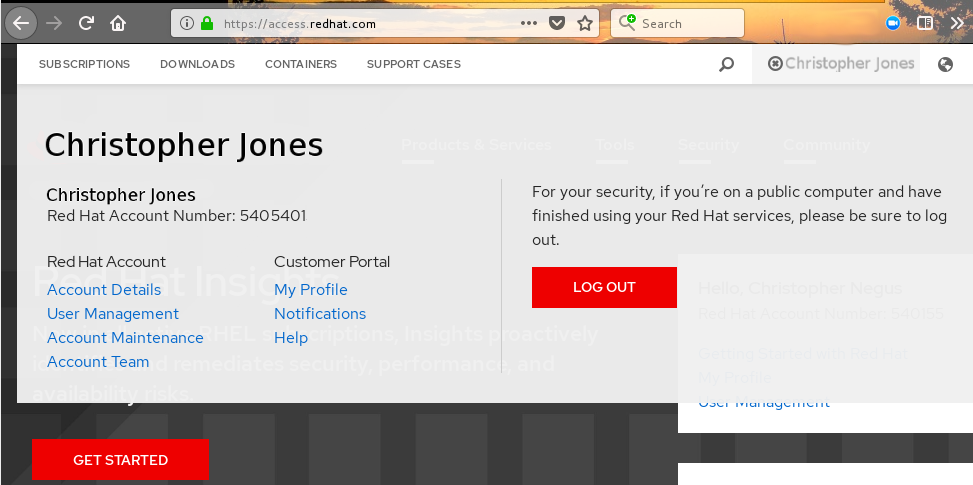Open the Subscriptions menu item
Viewport: 973px width, 485px height.
(x=84, y=64)
